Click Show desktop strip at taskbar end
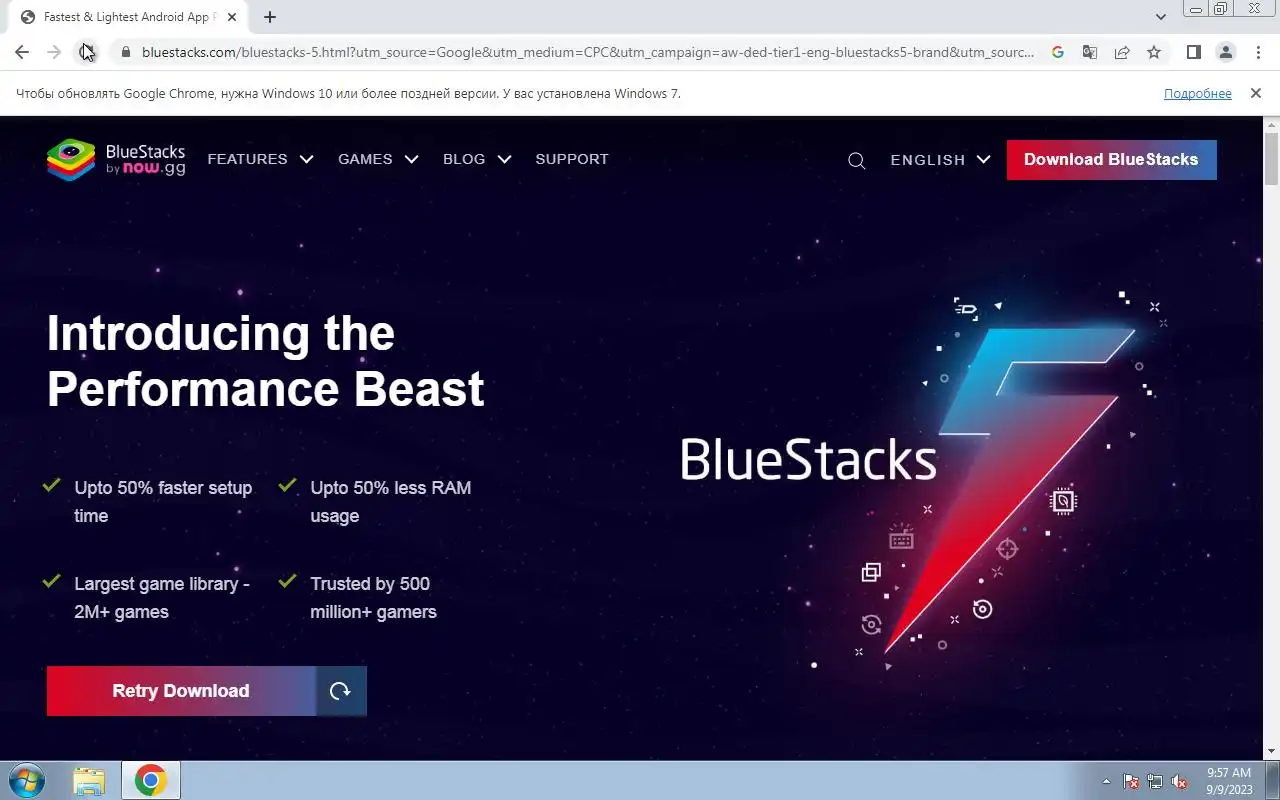1280x800 pixels. point(1272,780)
